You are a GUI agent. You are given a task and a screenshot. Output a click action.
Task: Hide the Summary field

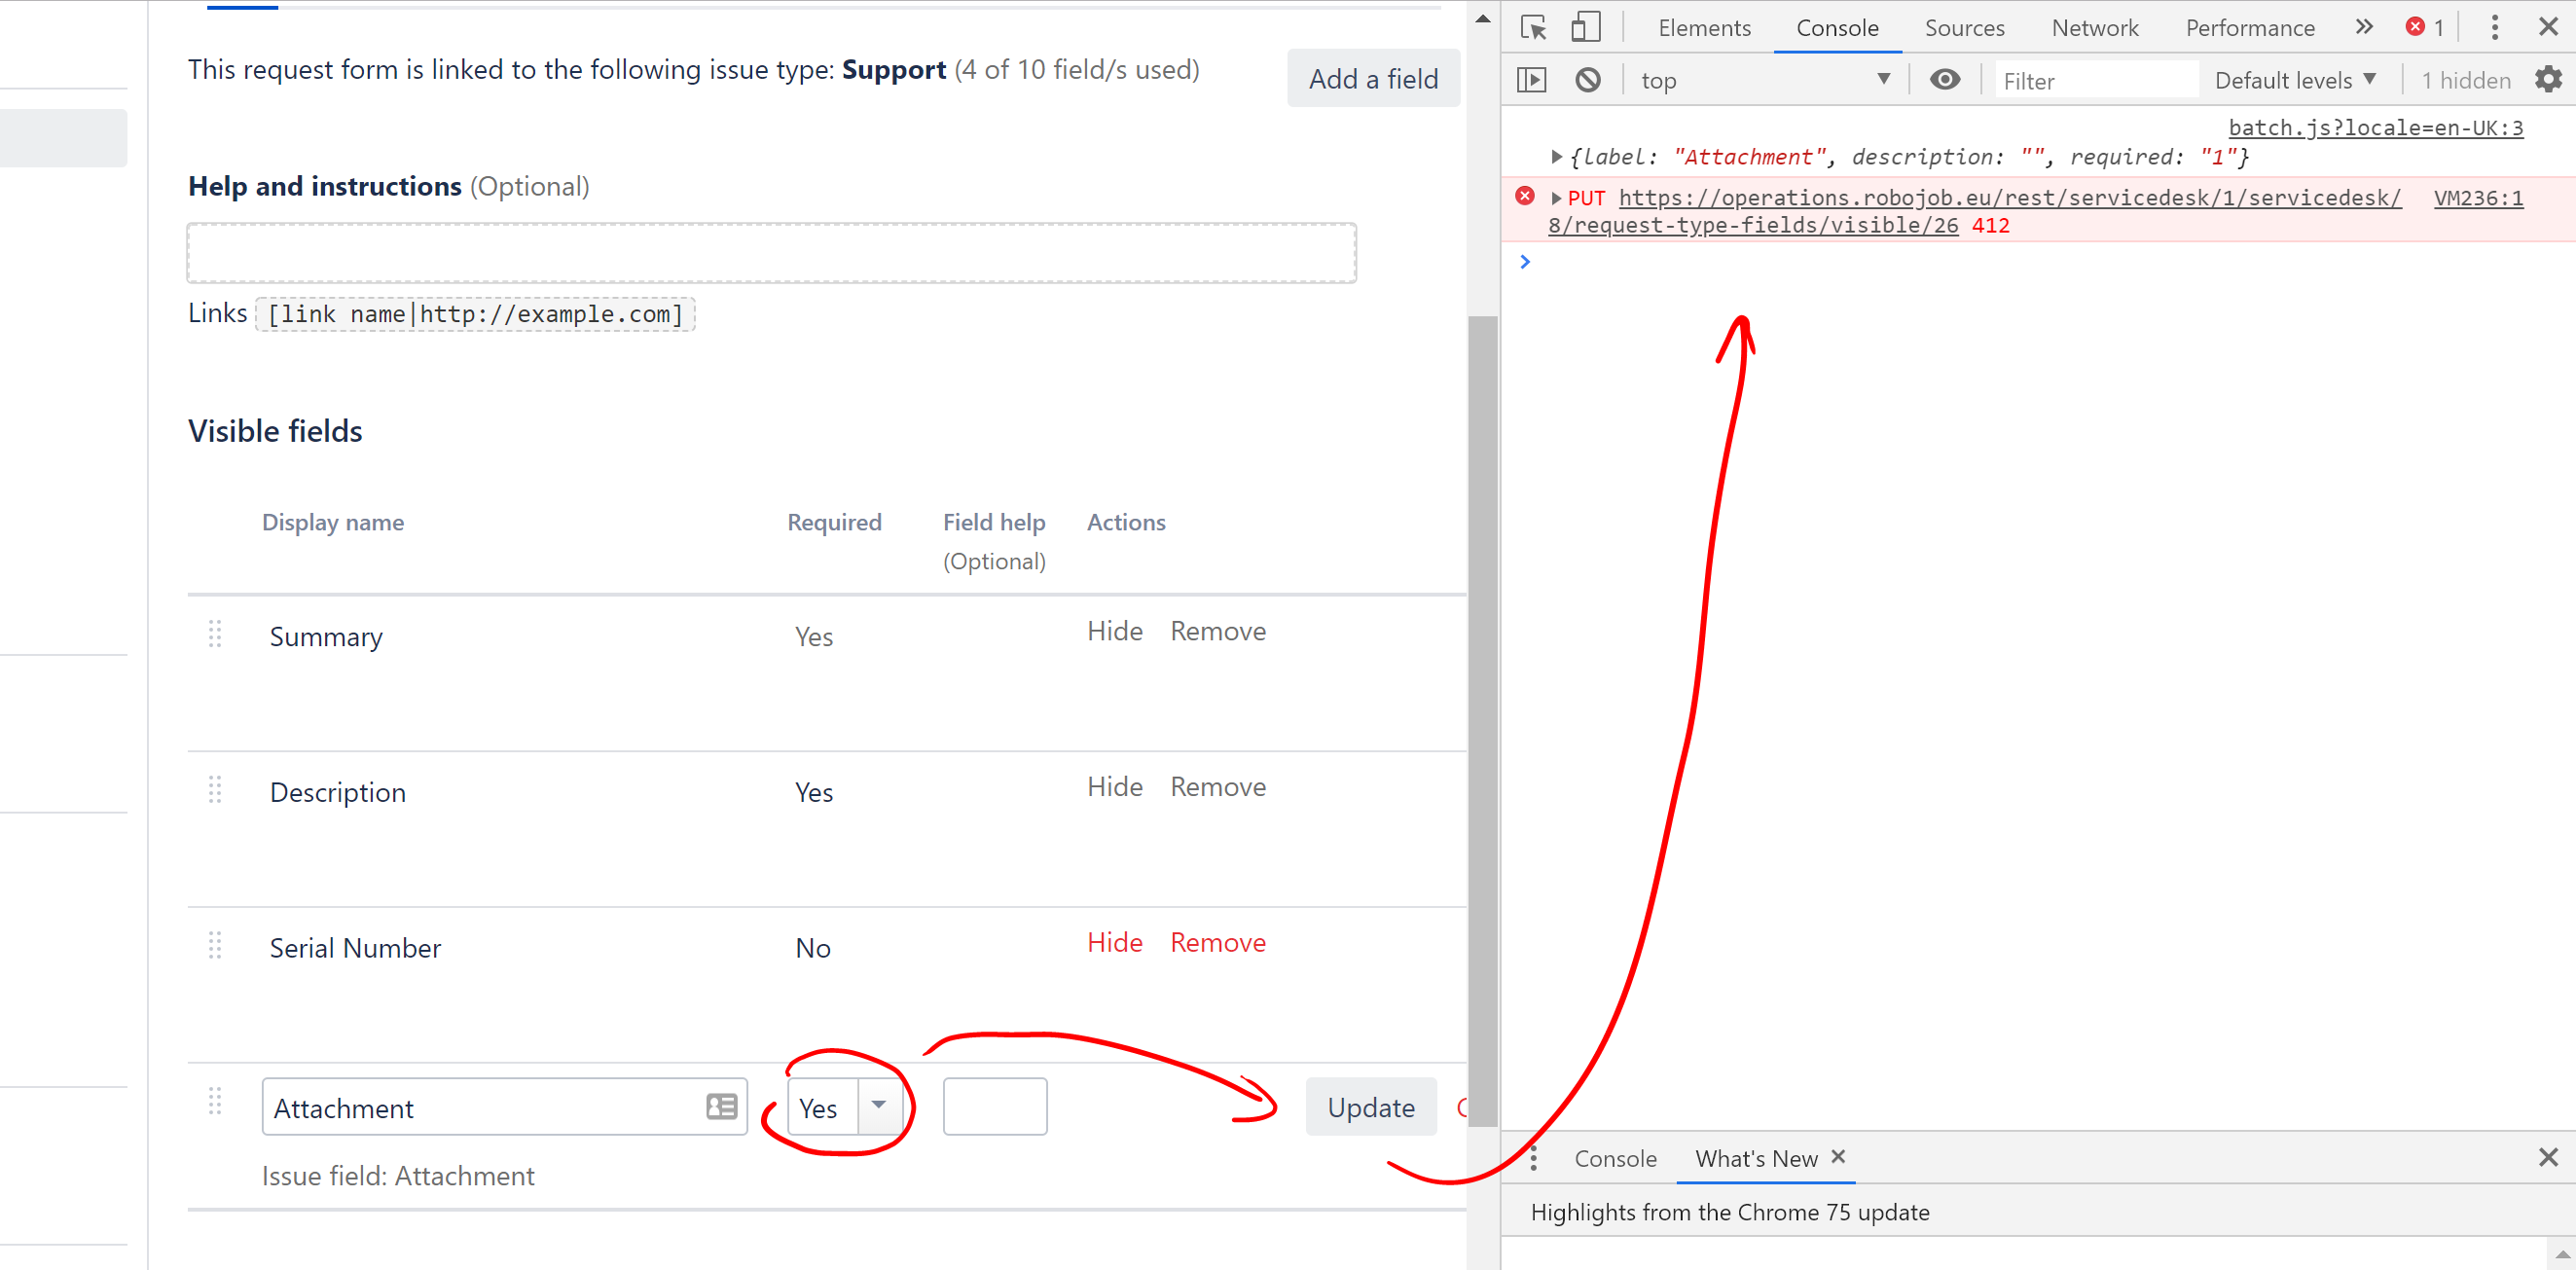(x=1114, y=631)
